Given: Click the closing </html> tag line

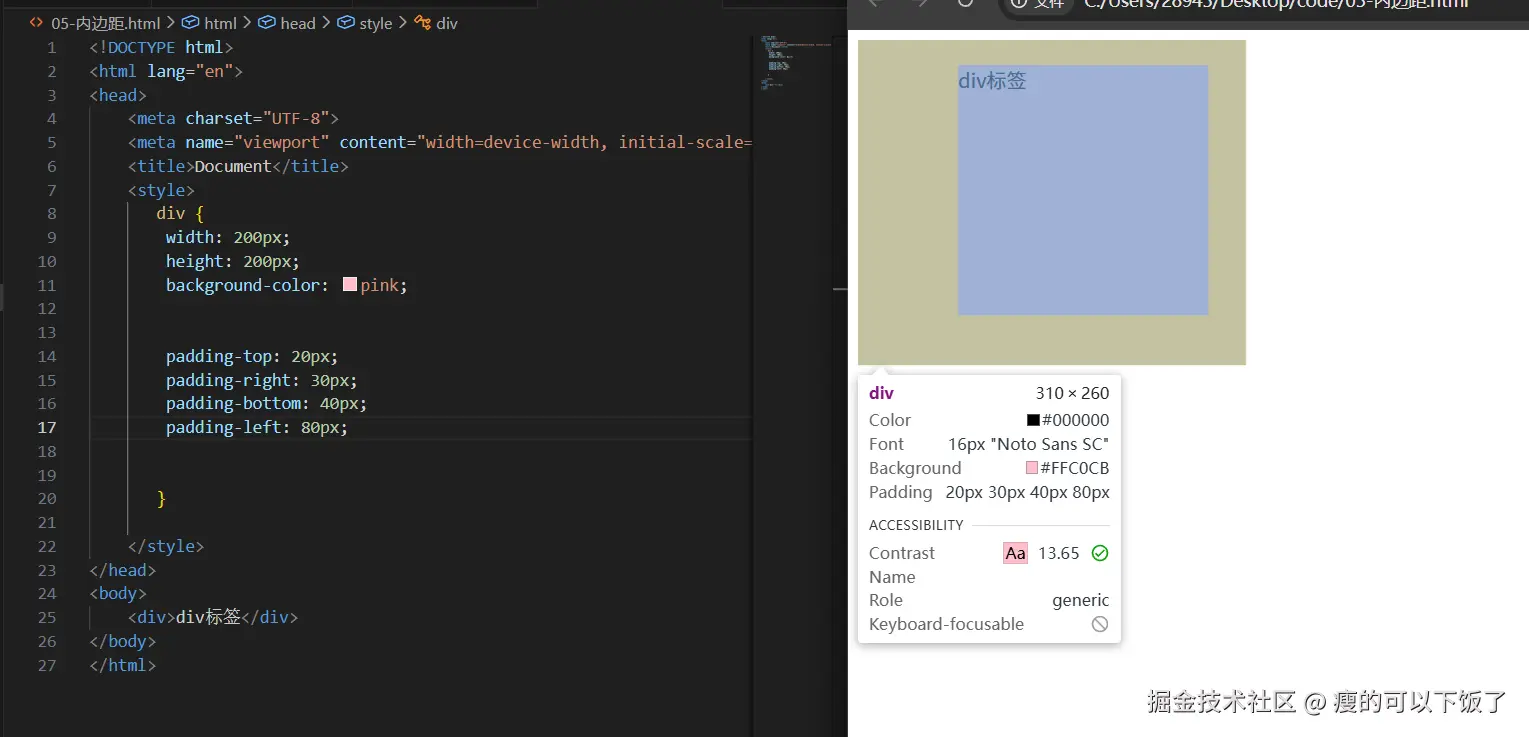Looking at the screenshot, I should [122, 665].
